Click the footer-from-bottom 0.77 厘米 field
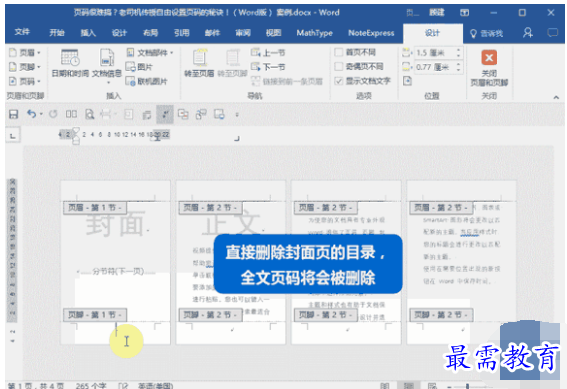Screen dimensions: 567x389 pyautogui.click(x=434, y=67)
